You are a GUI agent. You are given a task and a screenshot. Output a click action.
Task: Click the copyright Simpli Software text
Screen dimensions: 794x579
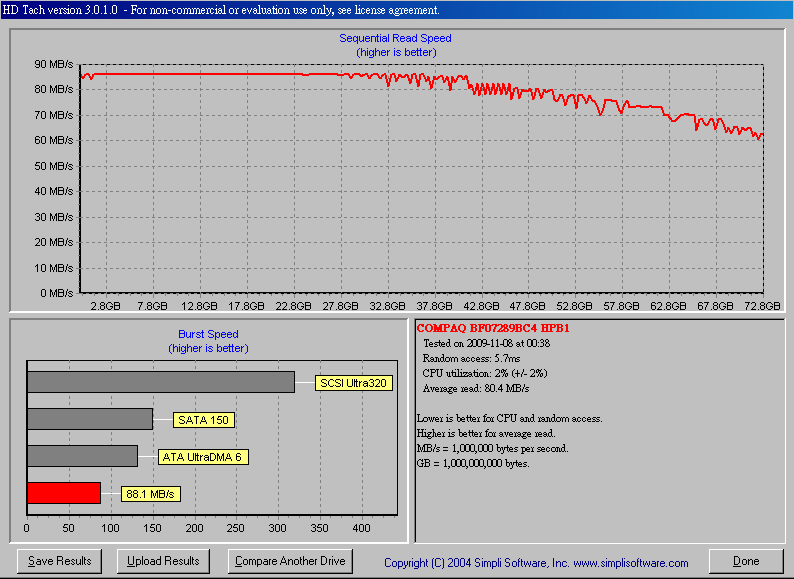coord(536,563)
